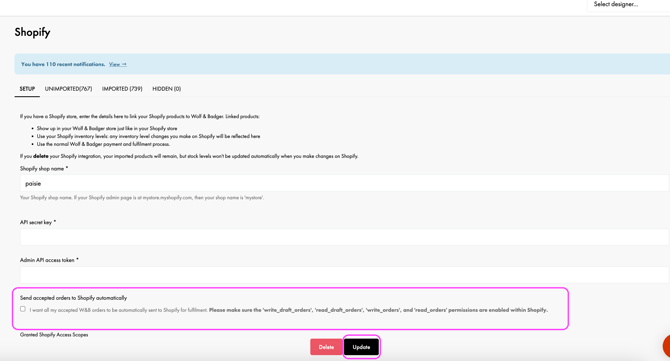This screenshot has width=670, height=361.
Task: Enable automatic sending of orders to Shopify
Action: 23,309
